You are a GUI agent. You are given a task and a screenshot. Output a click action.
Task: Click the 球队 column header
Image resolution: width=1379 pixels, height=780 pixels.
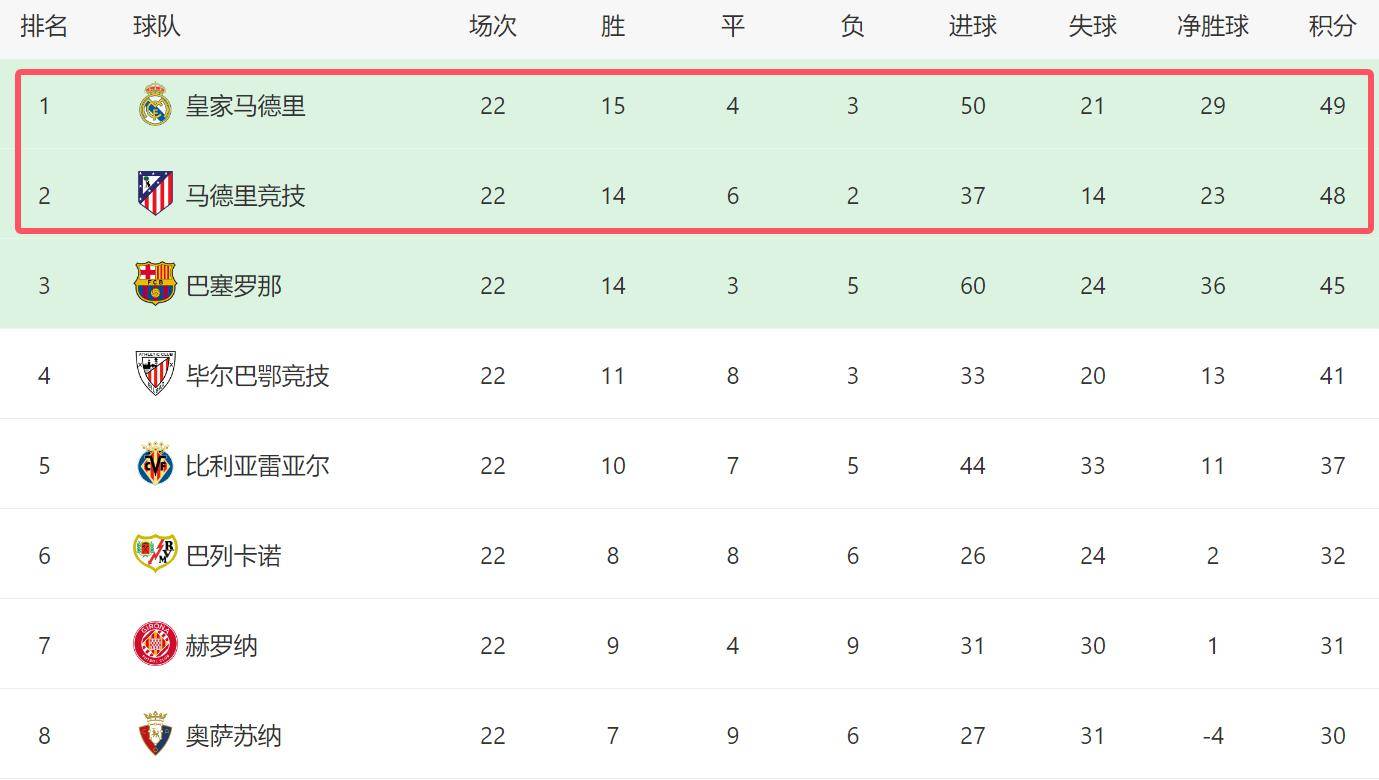click(157, 26)
